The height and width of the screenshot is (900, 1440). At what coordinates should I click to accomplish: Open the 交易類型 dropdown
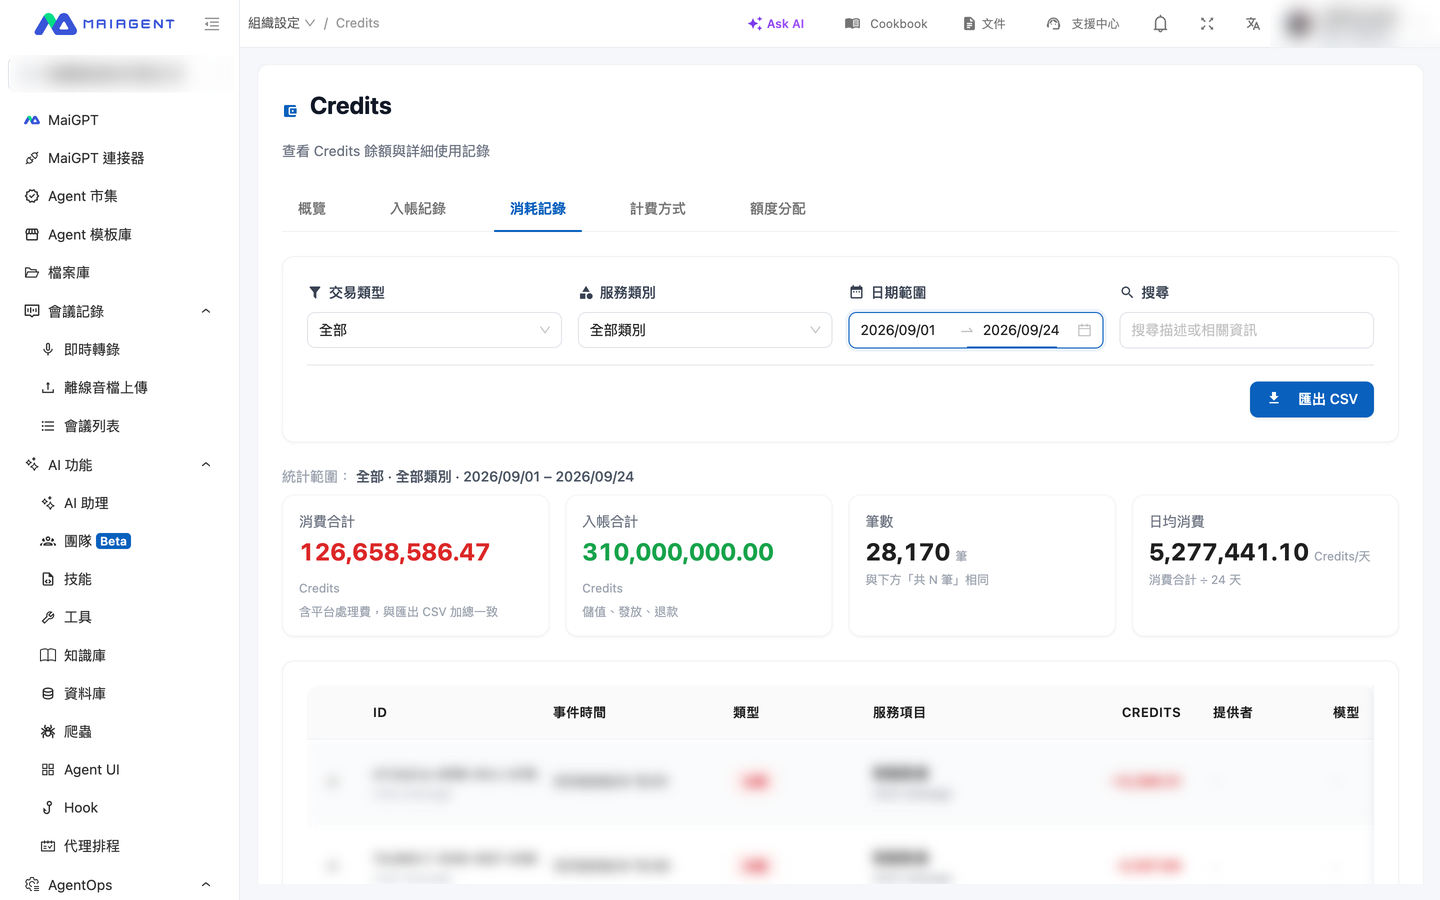pyautogui.click(x=434, y=330)
